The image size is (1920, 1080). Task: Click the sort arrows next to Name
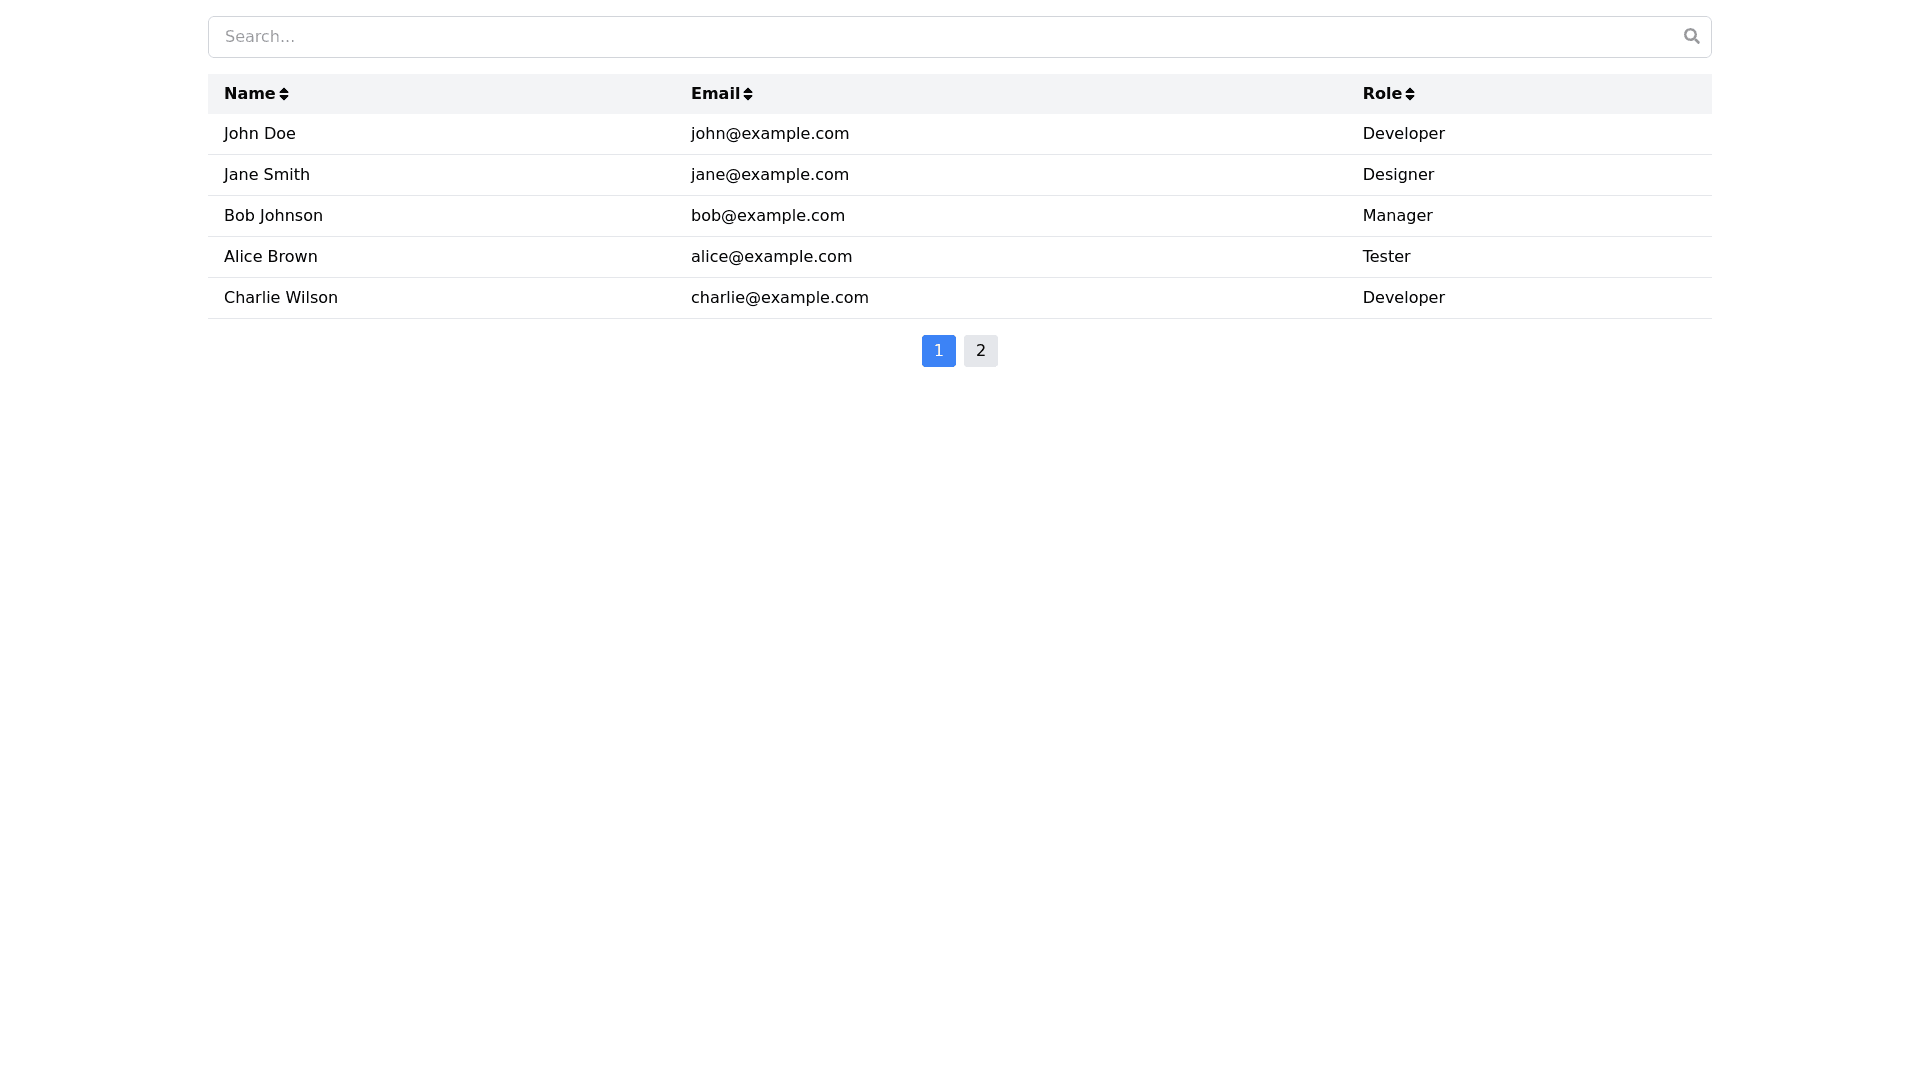click(x=284, y=94)
